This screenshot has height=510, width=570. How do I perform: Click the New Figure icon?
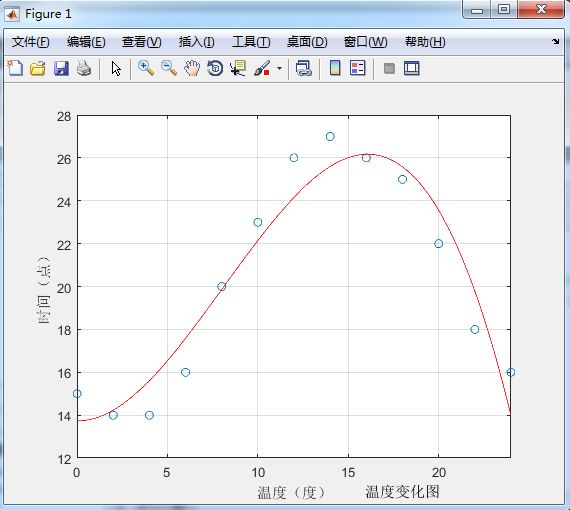(15, 68)
